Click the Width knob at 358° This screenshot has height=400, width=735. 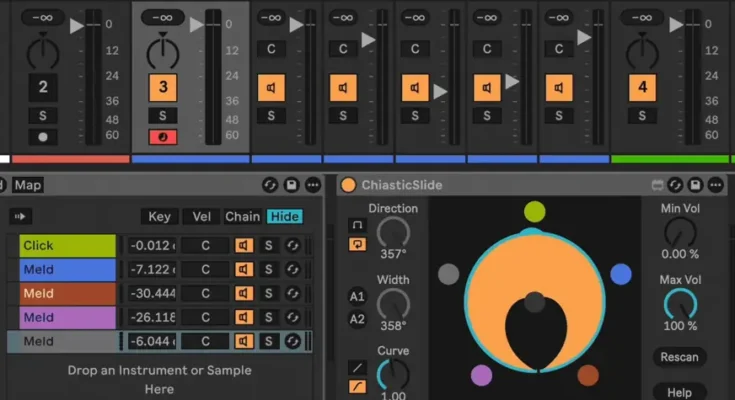(393, 304)
